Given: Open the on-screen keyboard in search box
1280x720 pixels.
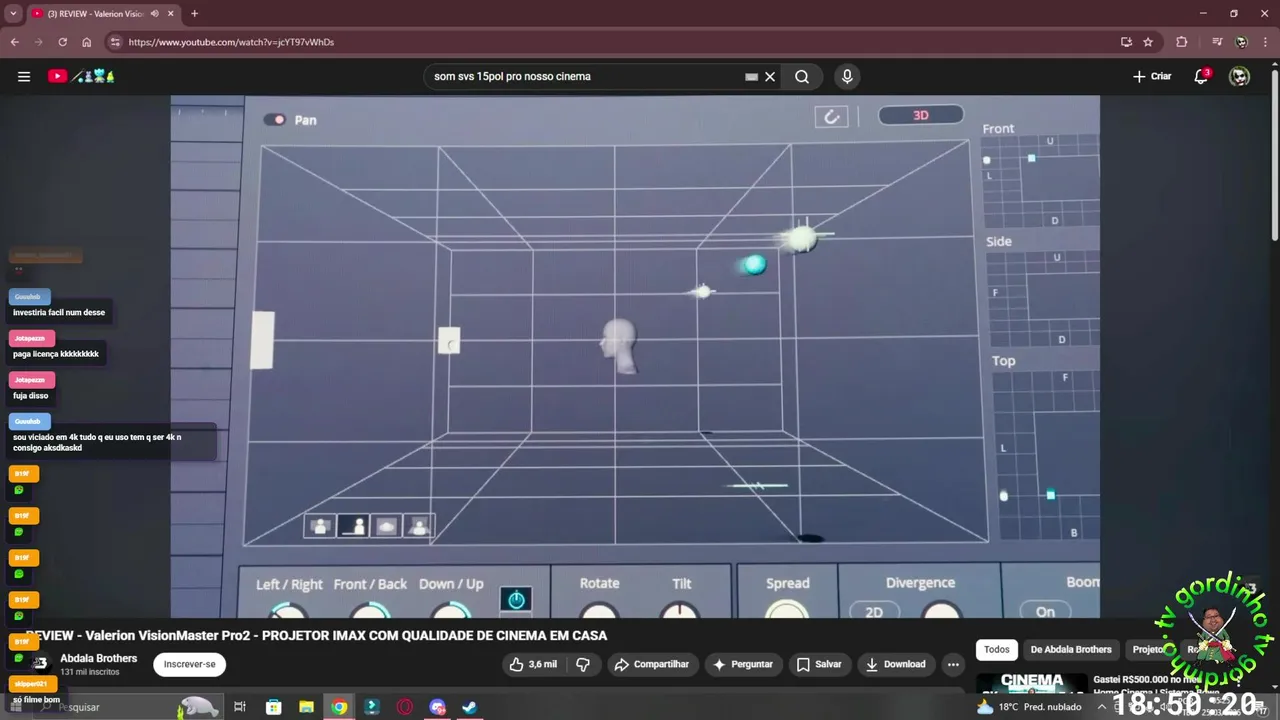Looking at the screenshot, I should tap(751, 76).
